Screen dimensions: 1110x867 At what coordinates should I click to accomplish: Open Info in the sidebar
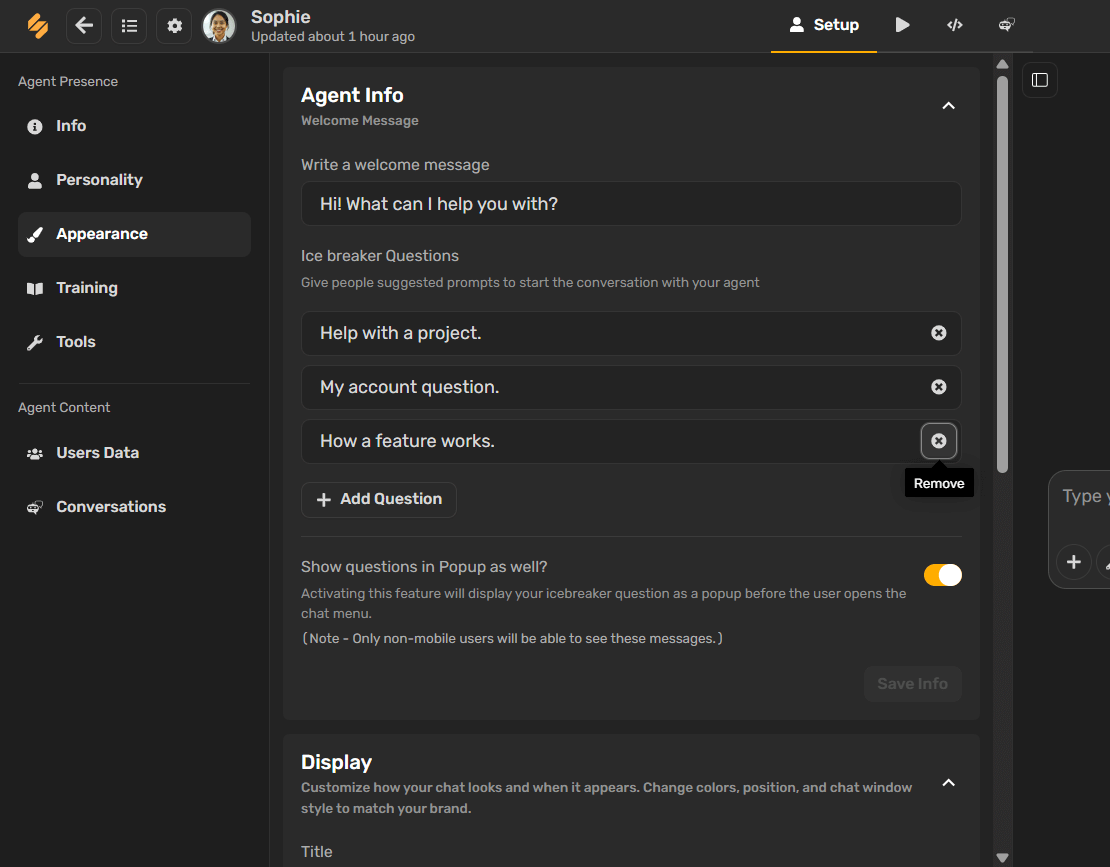tap(135, 126)
